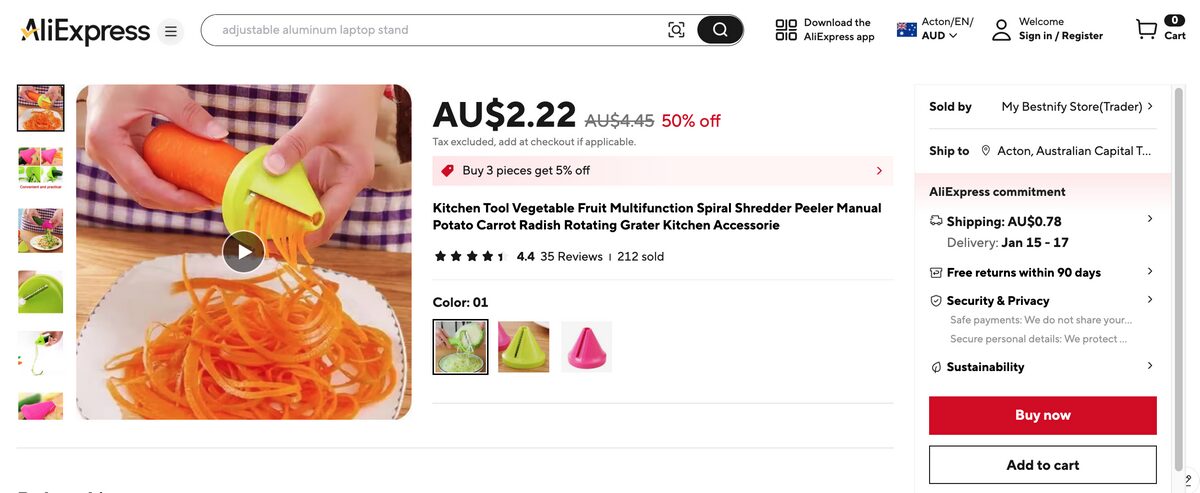Image resolution: width=1200 pixels, height=493 pixels.
Task: Click the black search magnifier button
Action: pyautogui.click(x=720, y=30)
